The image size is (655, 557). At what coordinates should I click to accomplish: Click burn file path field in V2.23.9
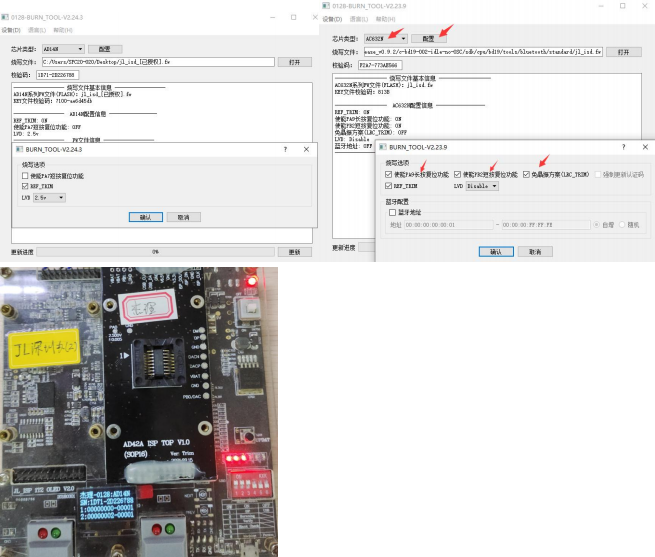tap(483, 52)
